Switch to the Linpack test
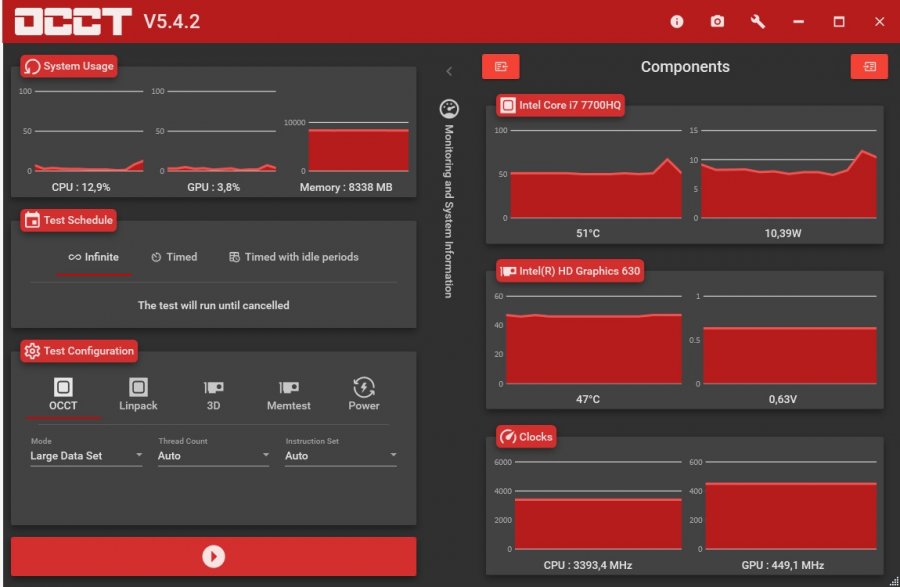Image resolution: width=900 pixels, height=587 pixels. (x=138, y=394)
